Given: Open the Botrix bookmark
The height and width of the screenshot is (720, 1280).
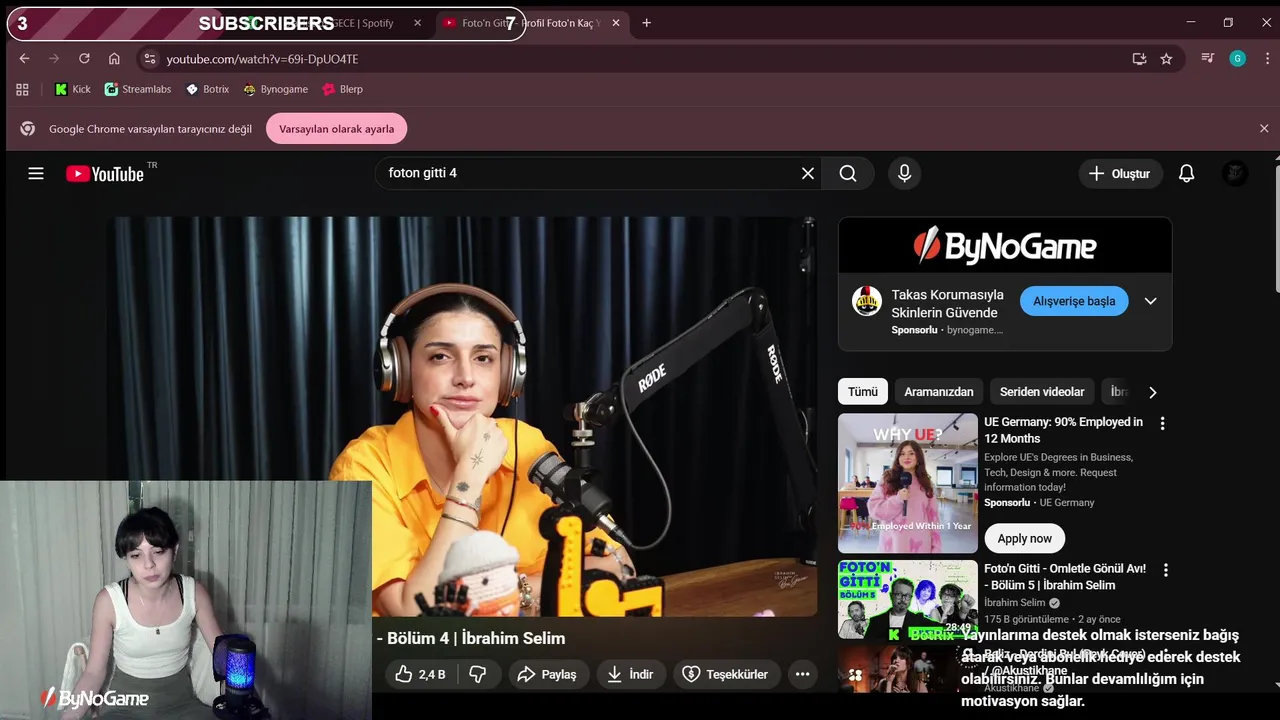Looking at the screenshot, I should click(x=207, y=89).
